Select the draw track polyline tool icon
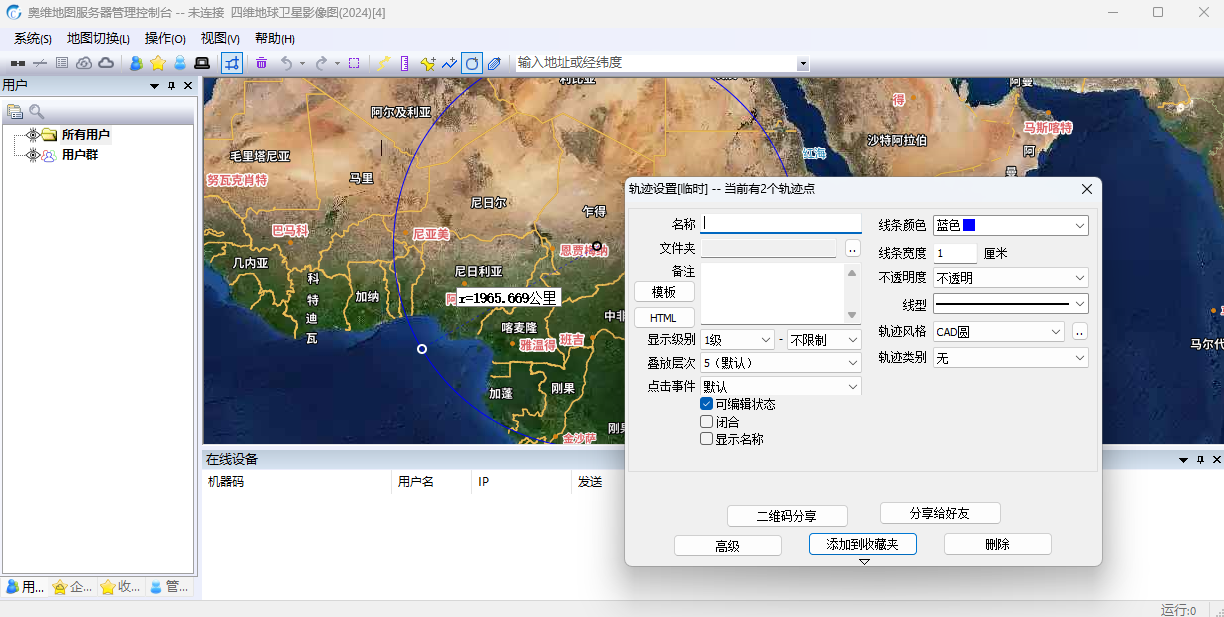The height and width of the screenshot is (617, 1224). tap(449, 63)
